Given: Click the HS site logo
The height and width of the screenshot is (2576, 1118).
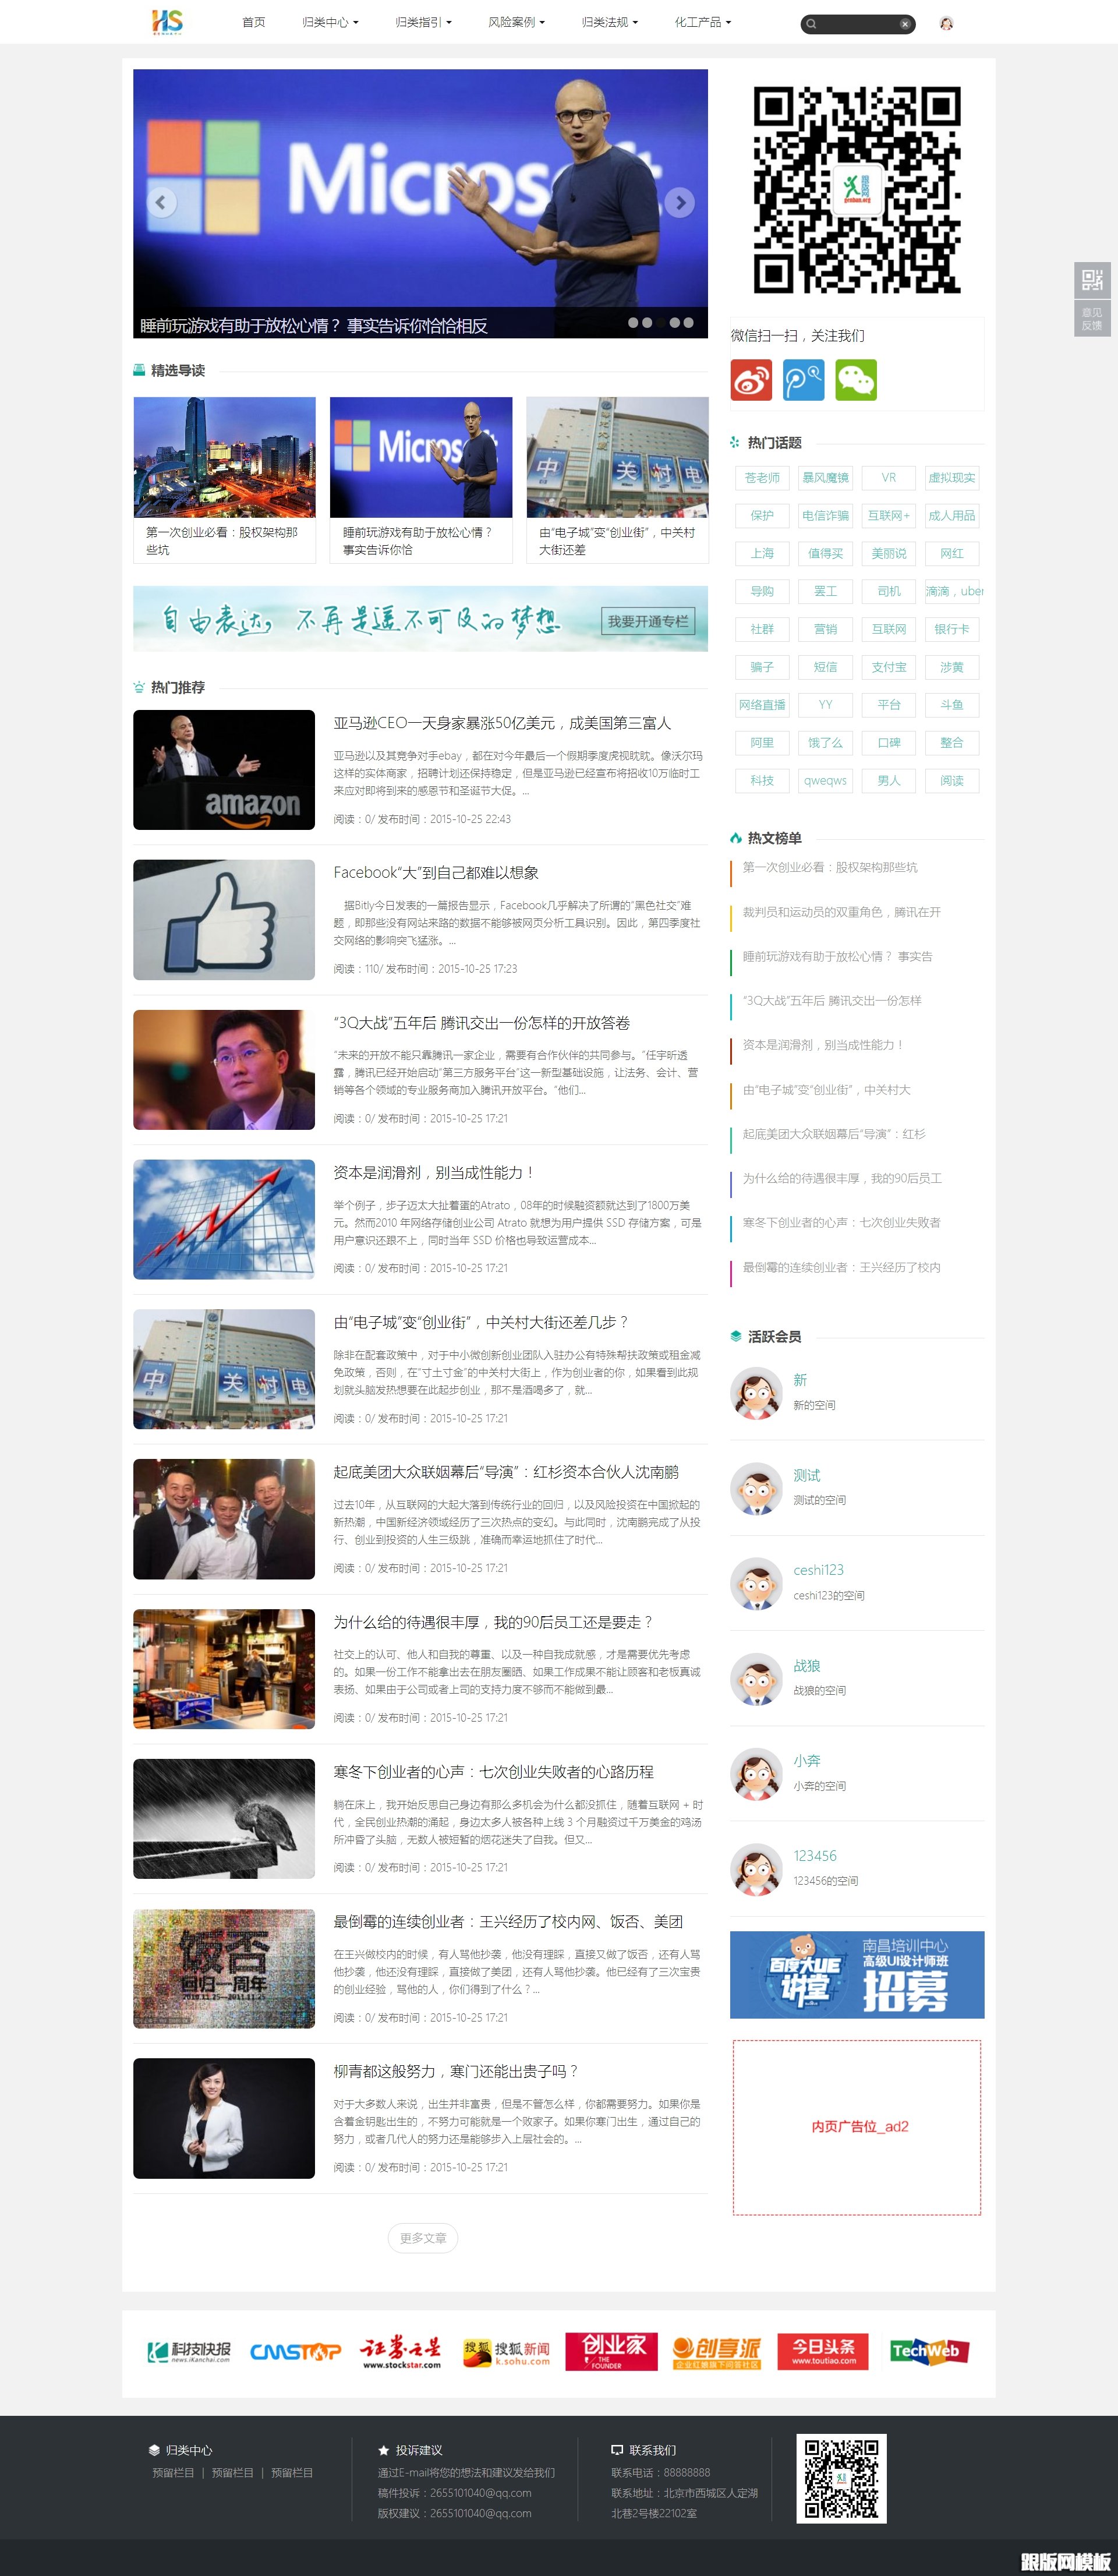Looking at the screenshot, I should 168,22.
